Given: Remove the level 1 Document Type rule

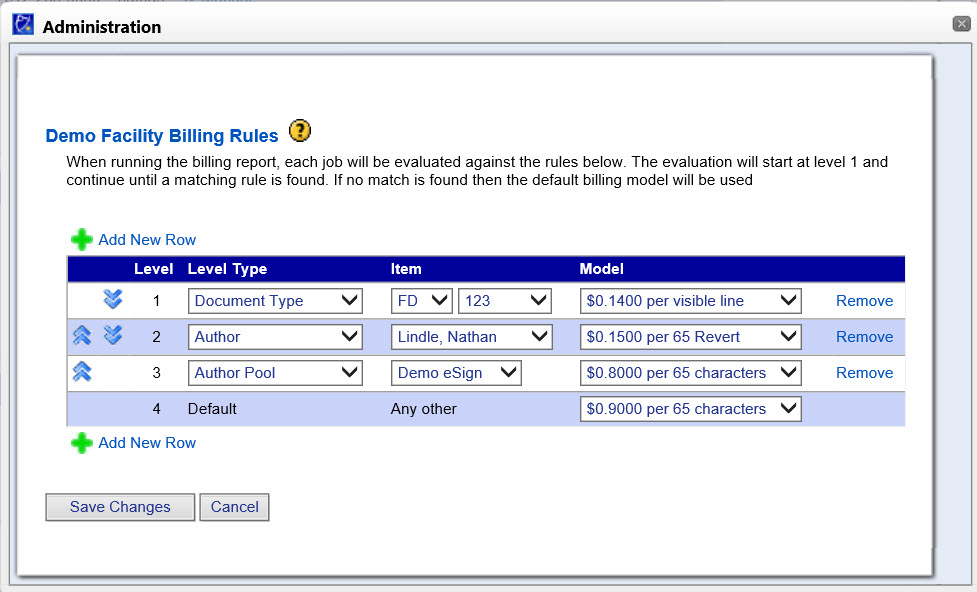Looking at the screenshot, I should click(864, 301).
